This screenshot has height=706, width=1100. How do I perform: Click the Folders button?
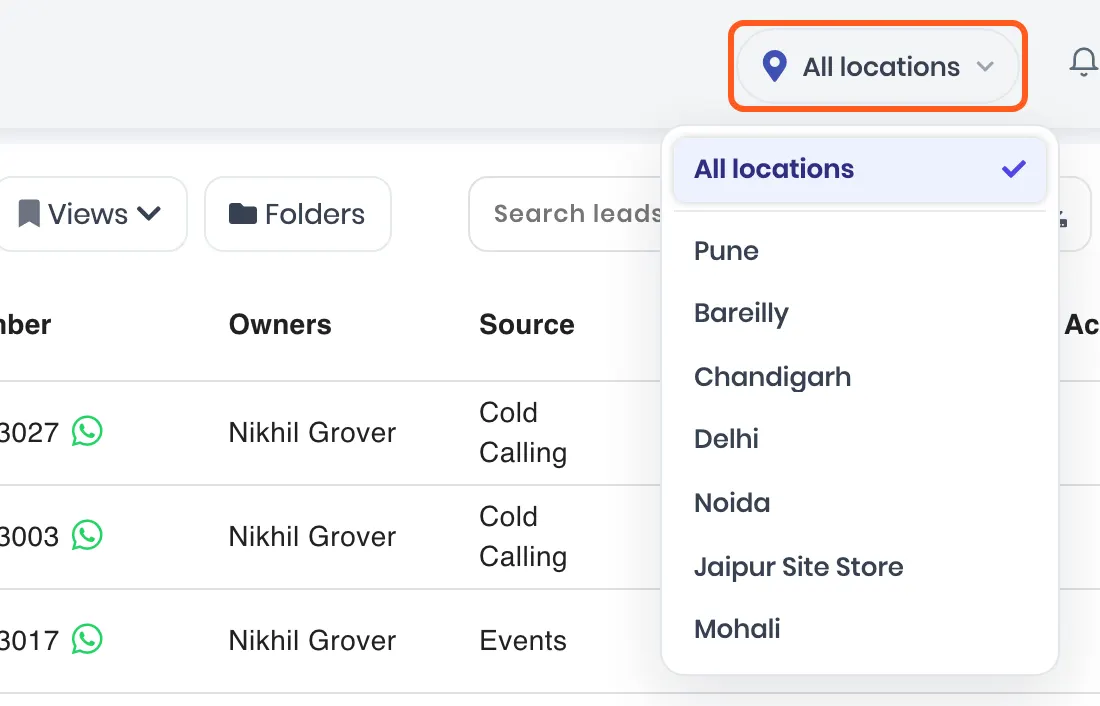coord(297,214)
